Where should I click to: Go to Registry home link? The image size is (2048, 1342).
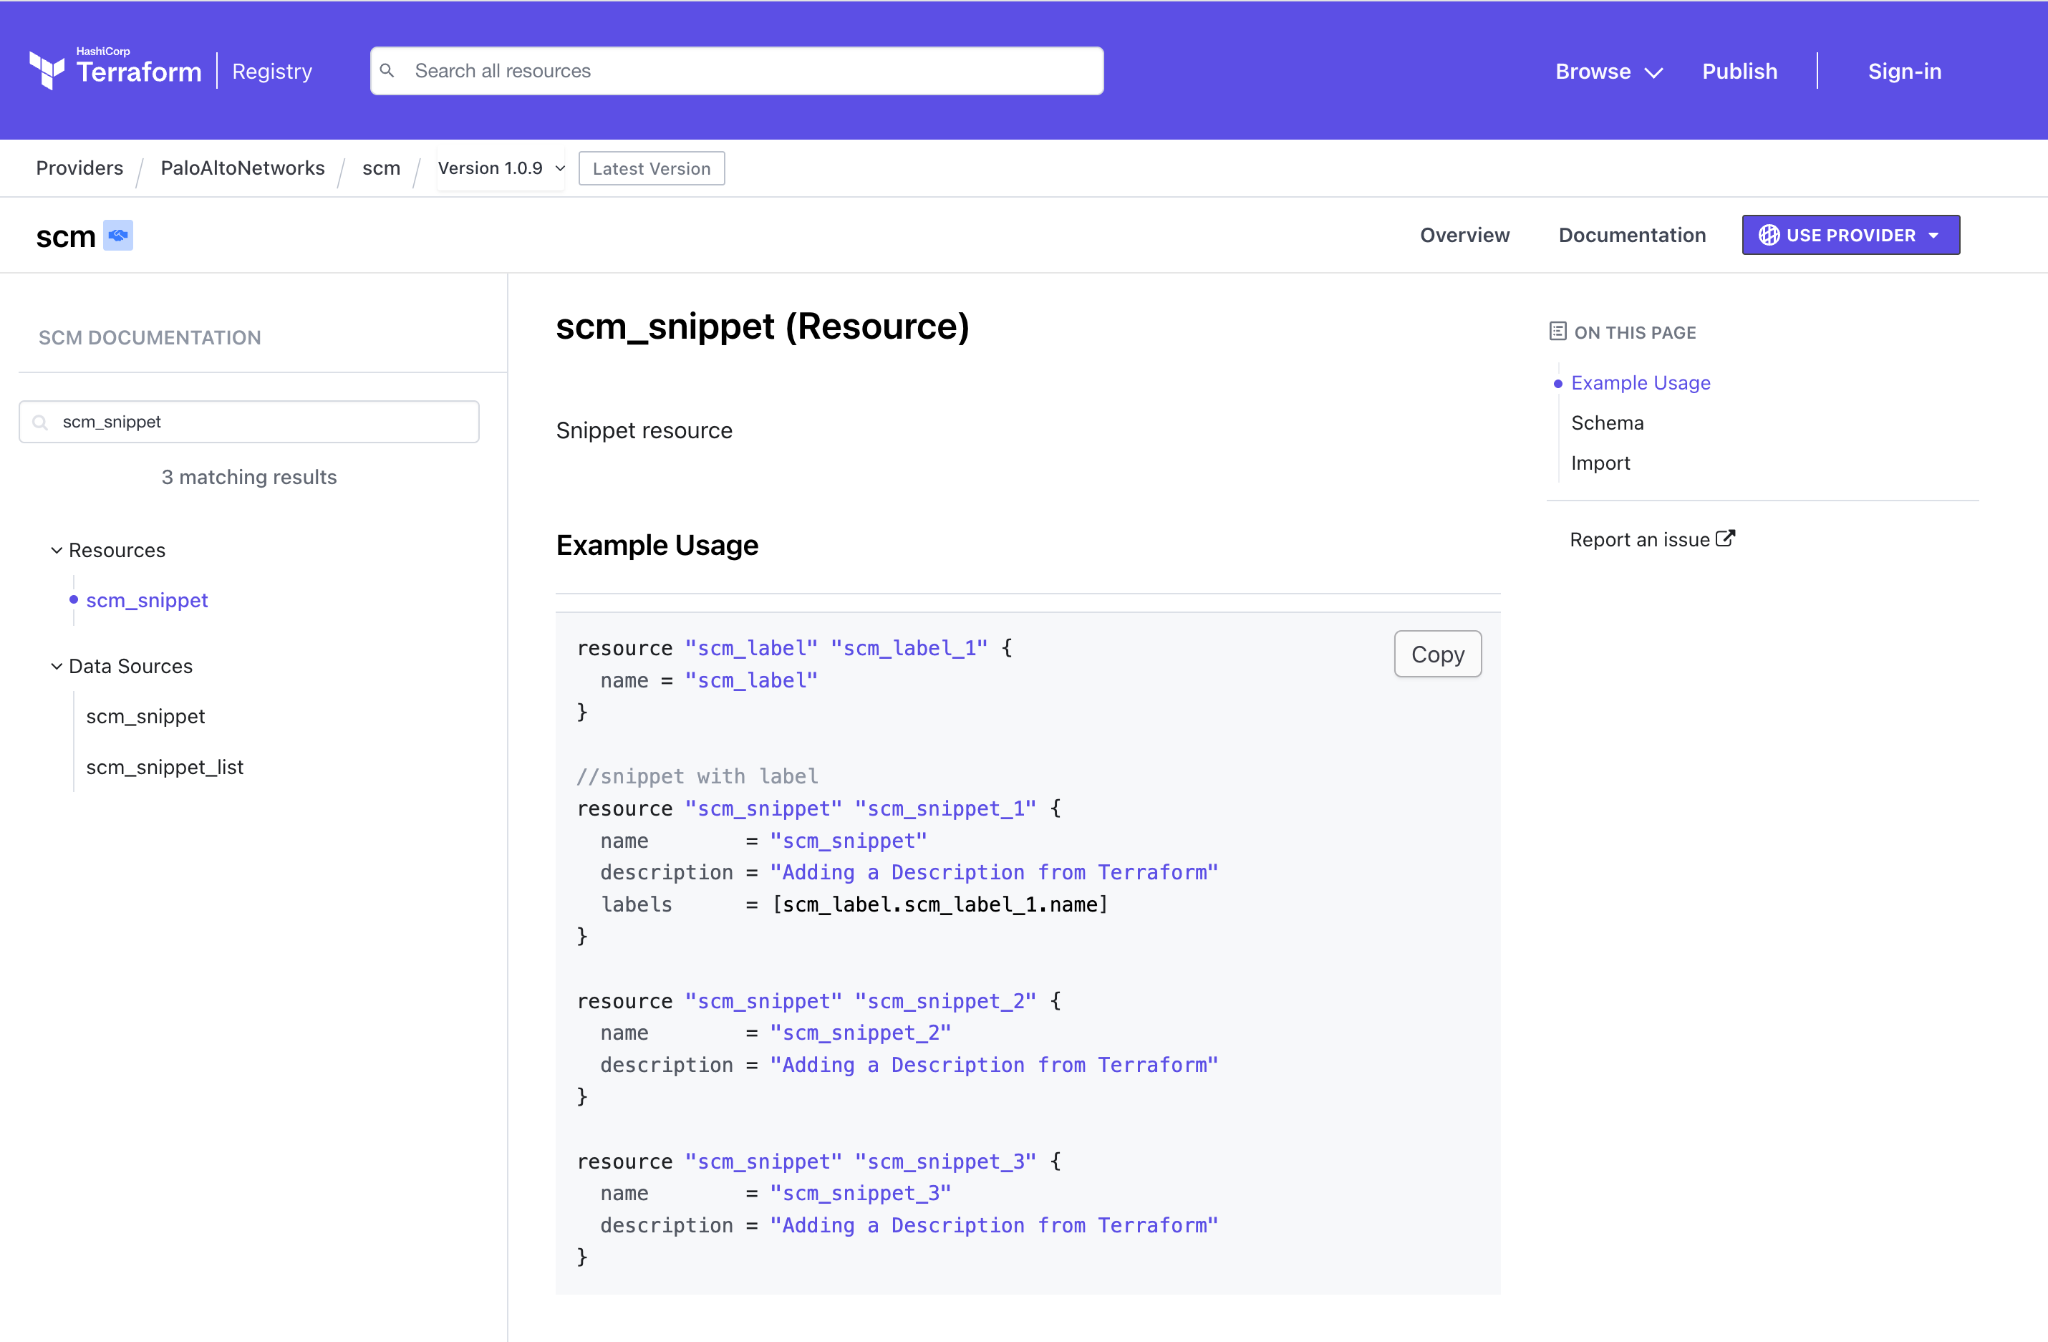coord(272,72)
